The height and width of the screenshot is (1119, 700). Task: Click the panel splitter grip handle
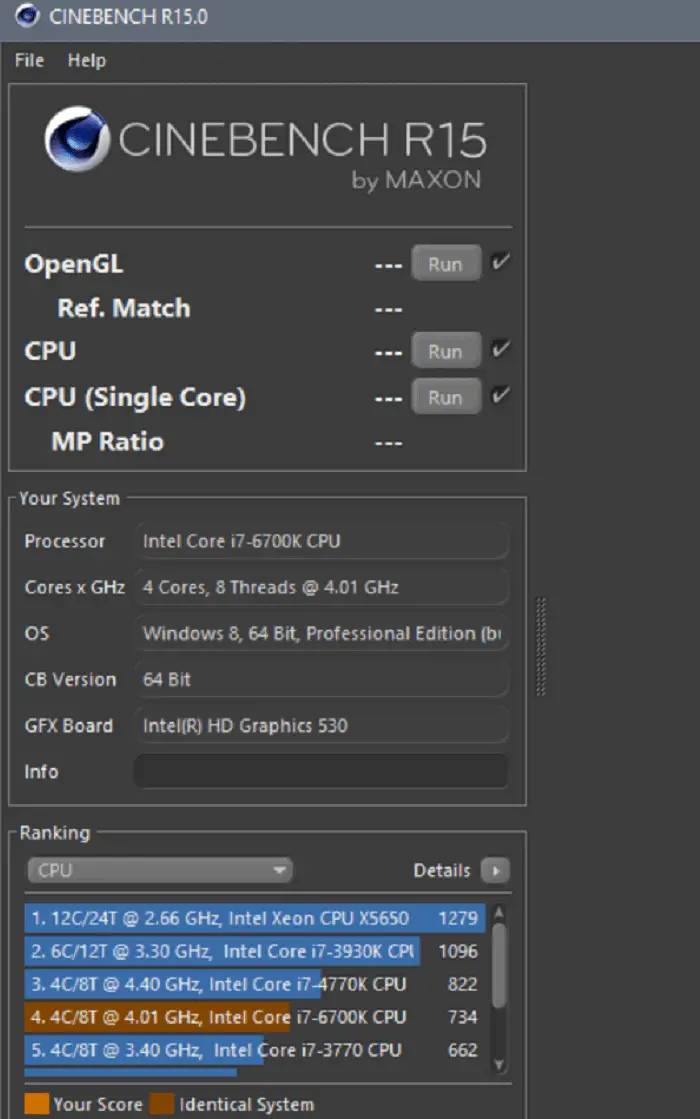point(541,647)
